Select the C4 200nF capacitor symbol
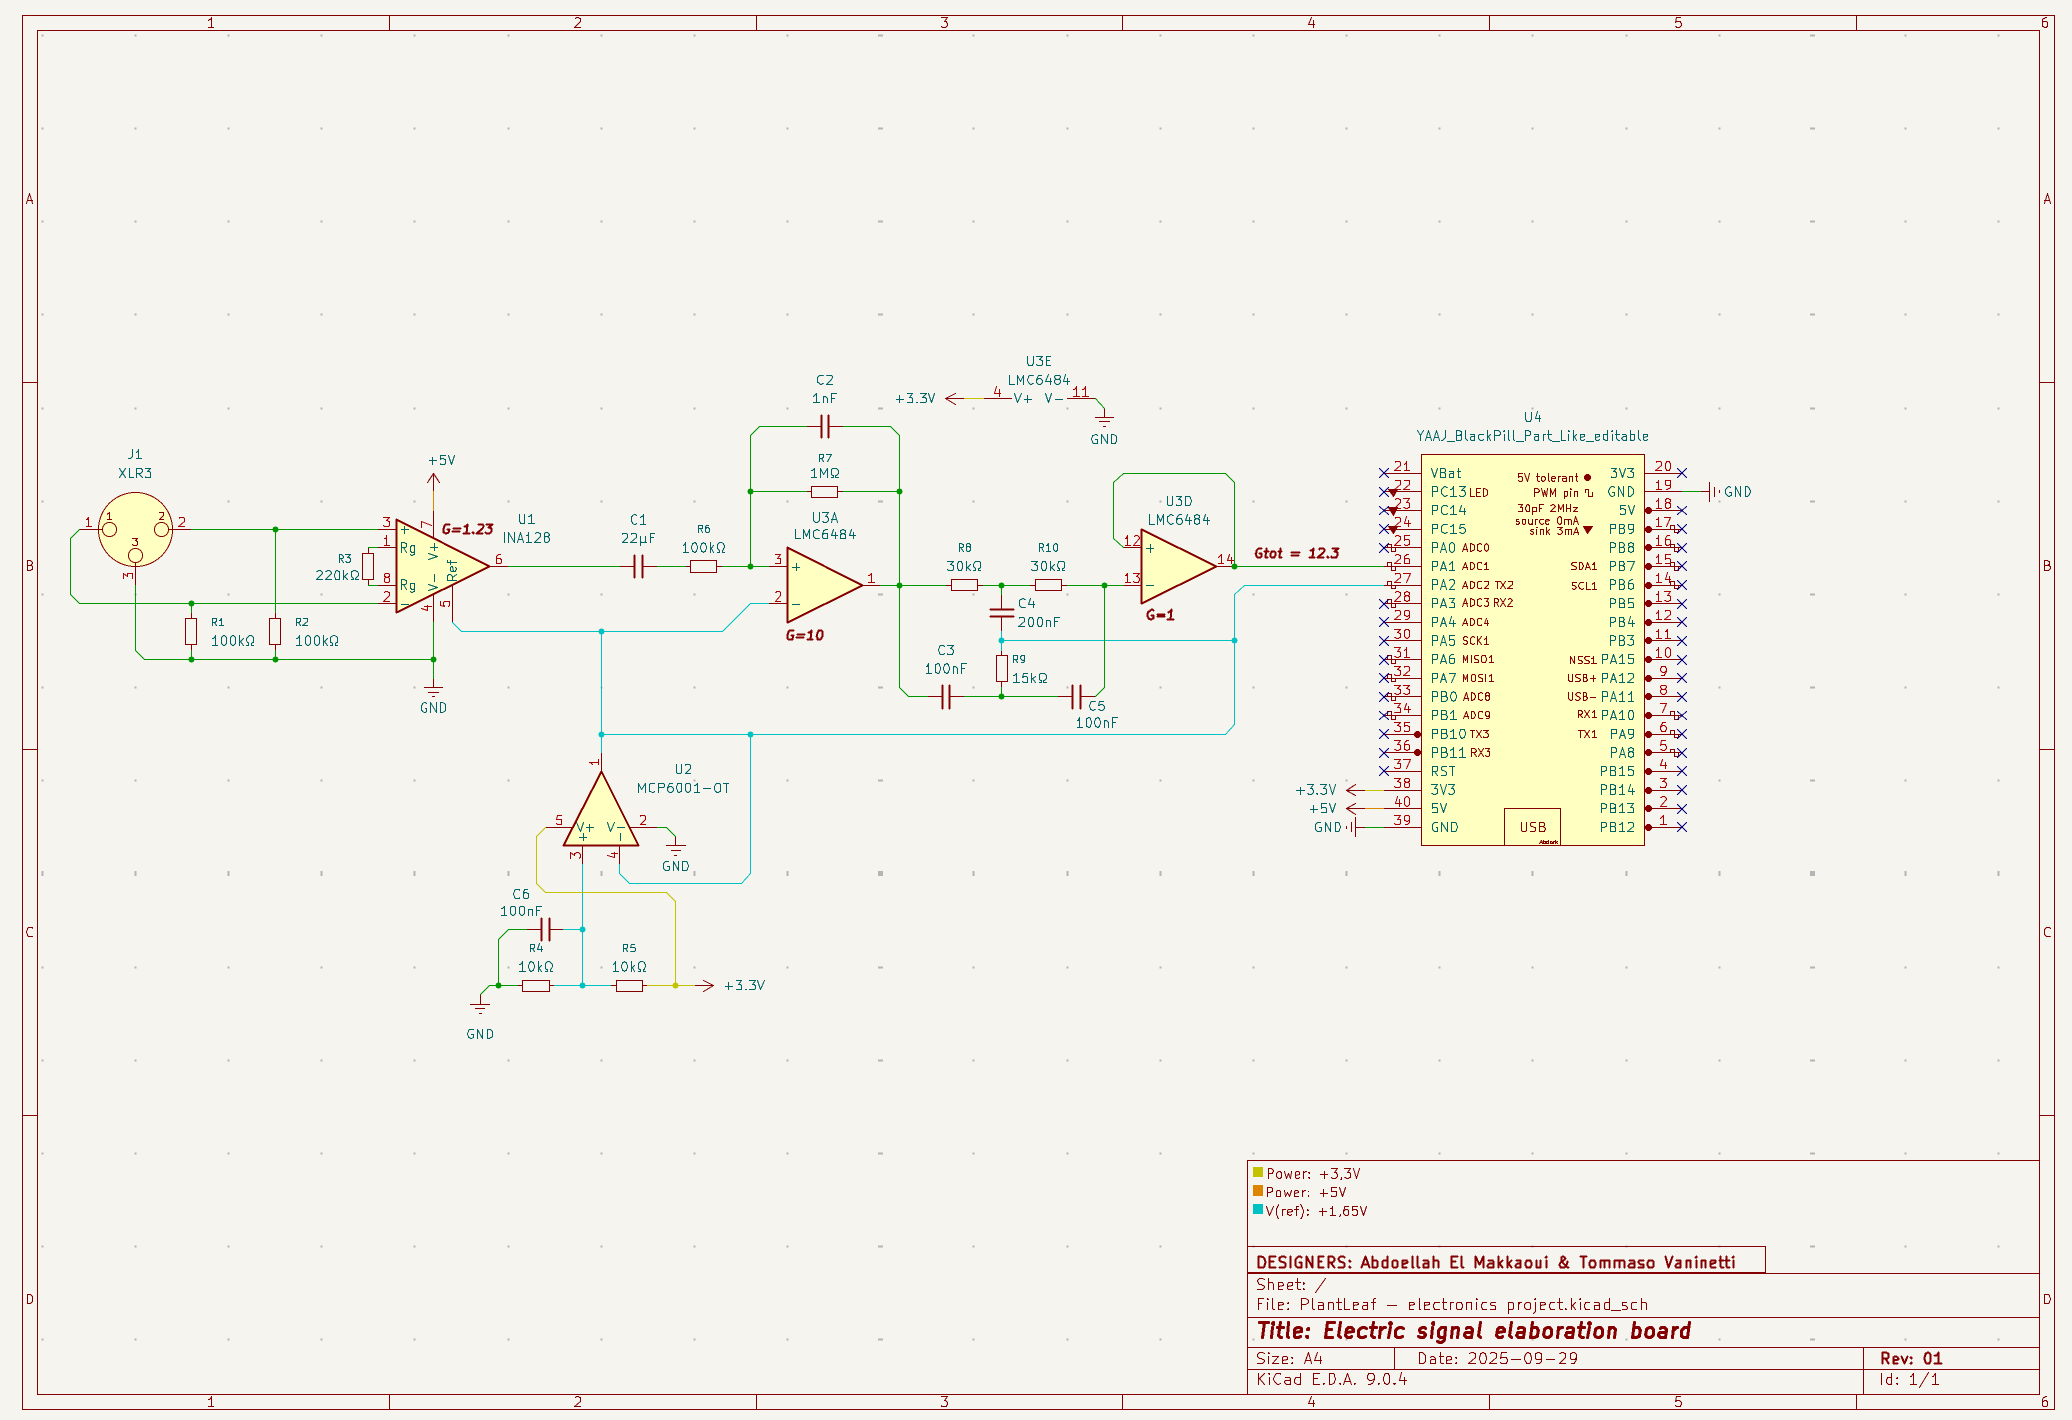Viewport: 2072px width, 1420px height. pos(1001,612)
